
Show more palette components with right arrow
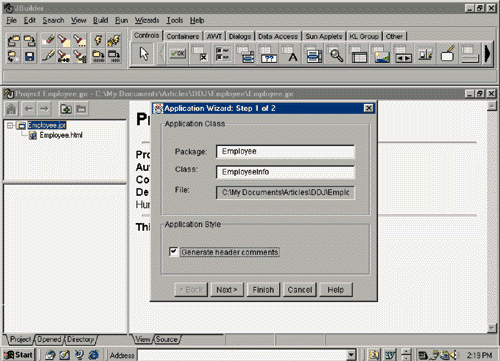[488, 54]
